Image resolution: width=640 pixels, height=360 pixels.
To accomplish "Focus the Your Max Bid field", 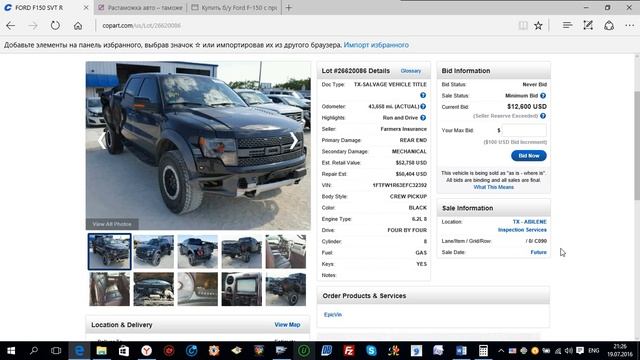I will coord(524,130).
